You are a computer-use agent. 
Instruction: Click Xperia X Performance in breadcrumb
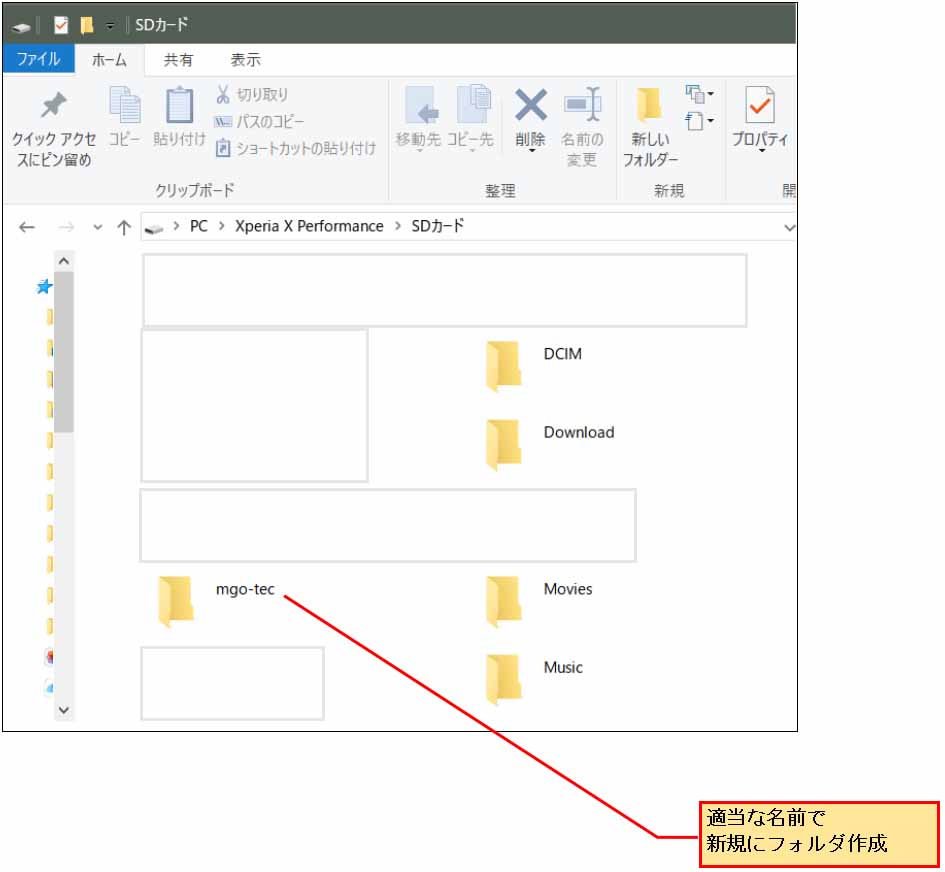click(x=309, y=226)
